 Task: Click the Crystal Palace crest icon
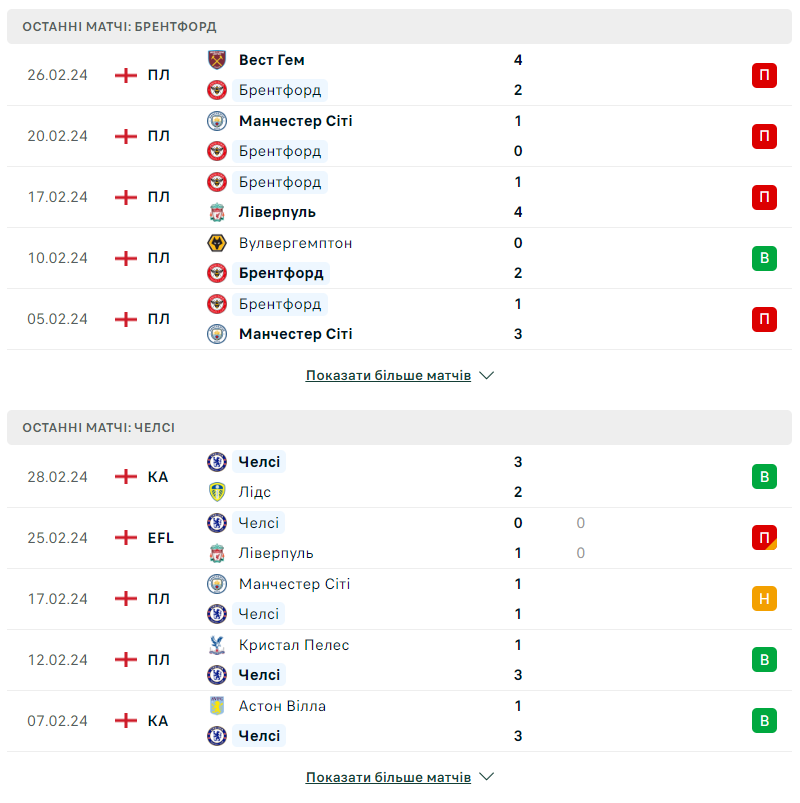[x=217, y=645]
